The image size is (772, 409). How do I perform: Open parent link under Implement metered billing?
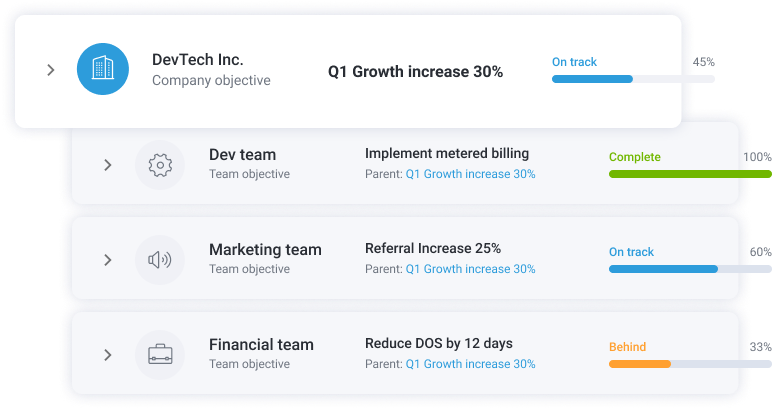click(470, 174)
